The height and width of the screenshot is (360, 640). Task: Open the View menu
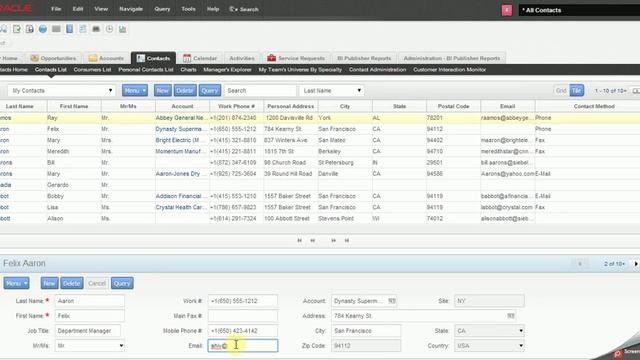[101, 9]
